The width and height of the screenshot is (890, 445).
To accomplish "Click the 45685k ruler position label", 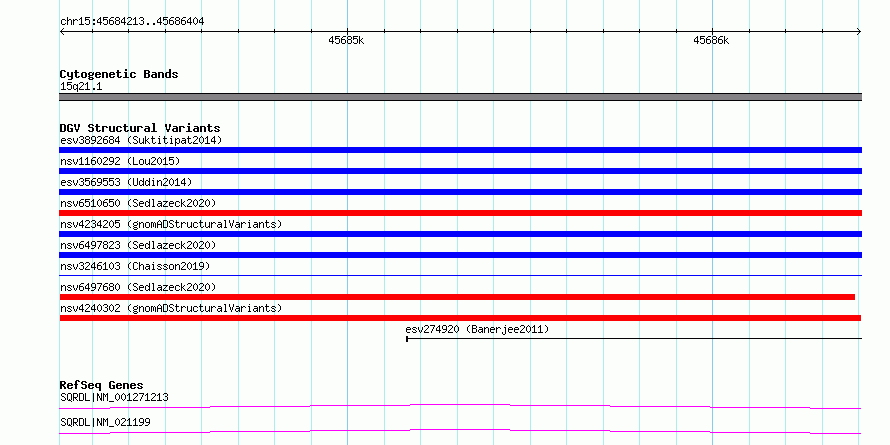I will (x=346, y=41).
